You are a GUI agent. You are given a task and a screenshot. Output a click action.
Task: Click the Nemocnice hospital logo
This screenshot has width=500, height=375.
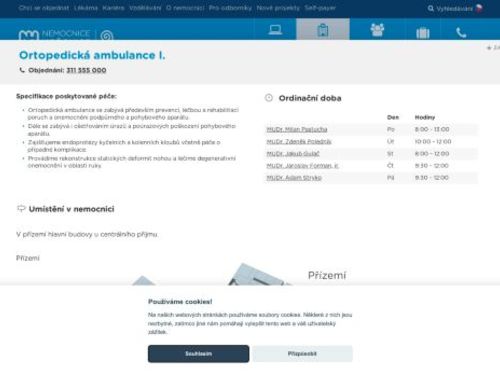(x=55, y=34)
